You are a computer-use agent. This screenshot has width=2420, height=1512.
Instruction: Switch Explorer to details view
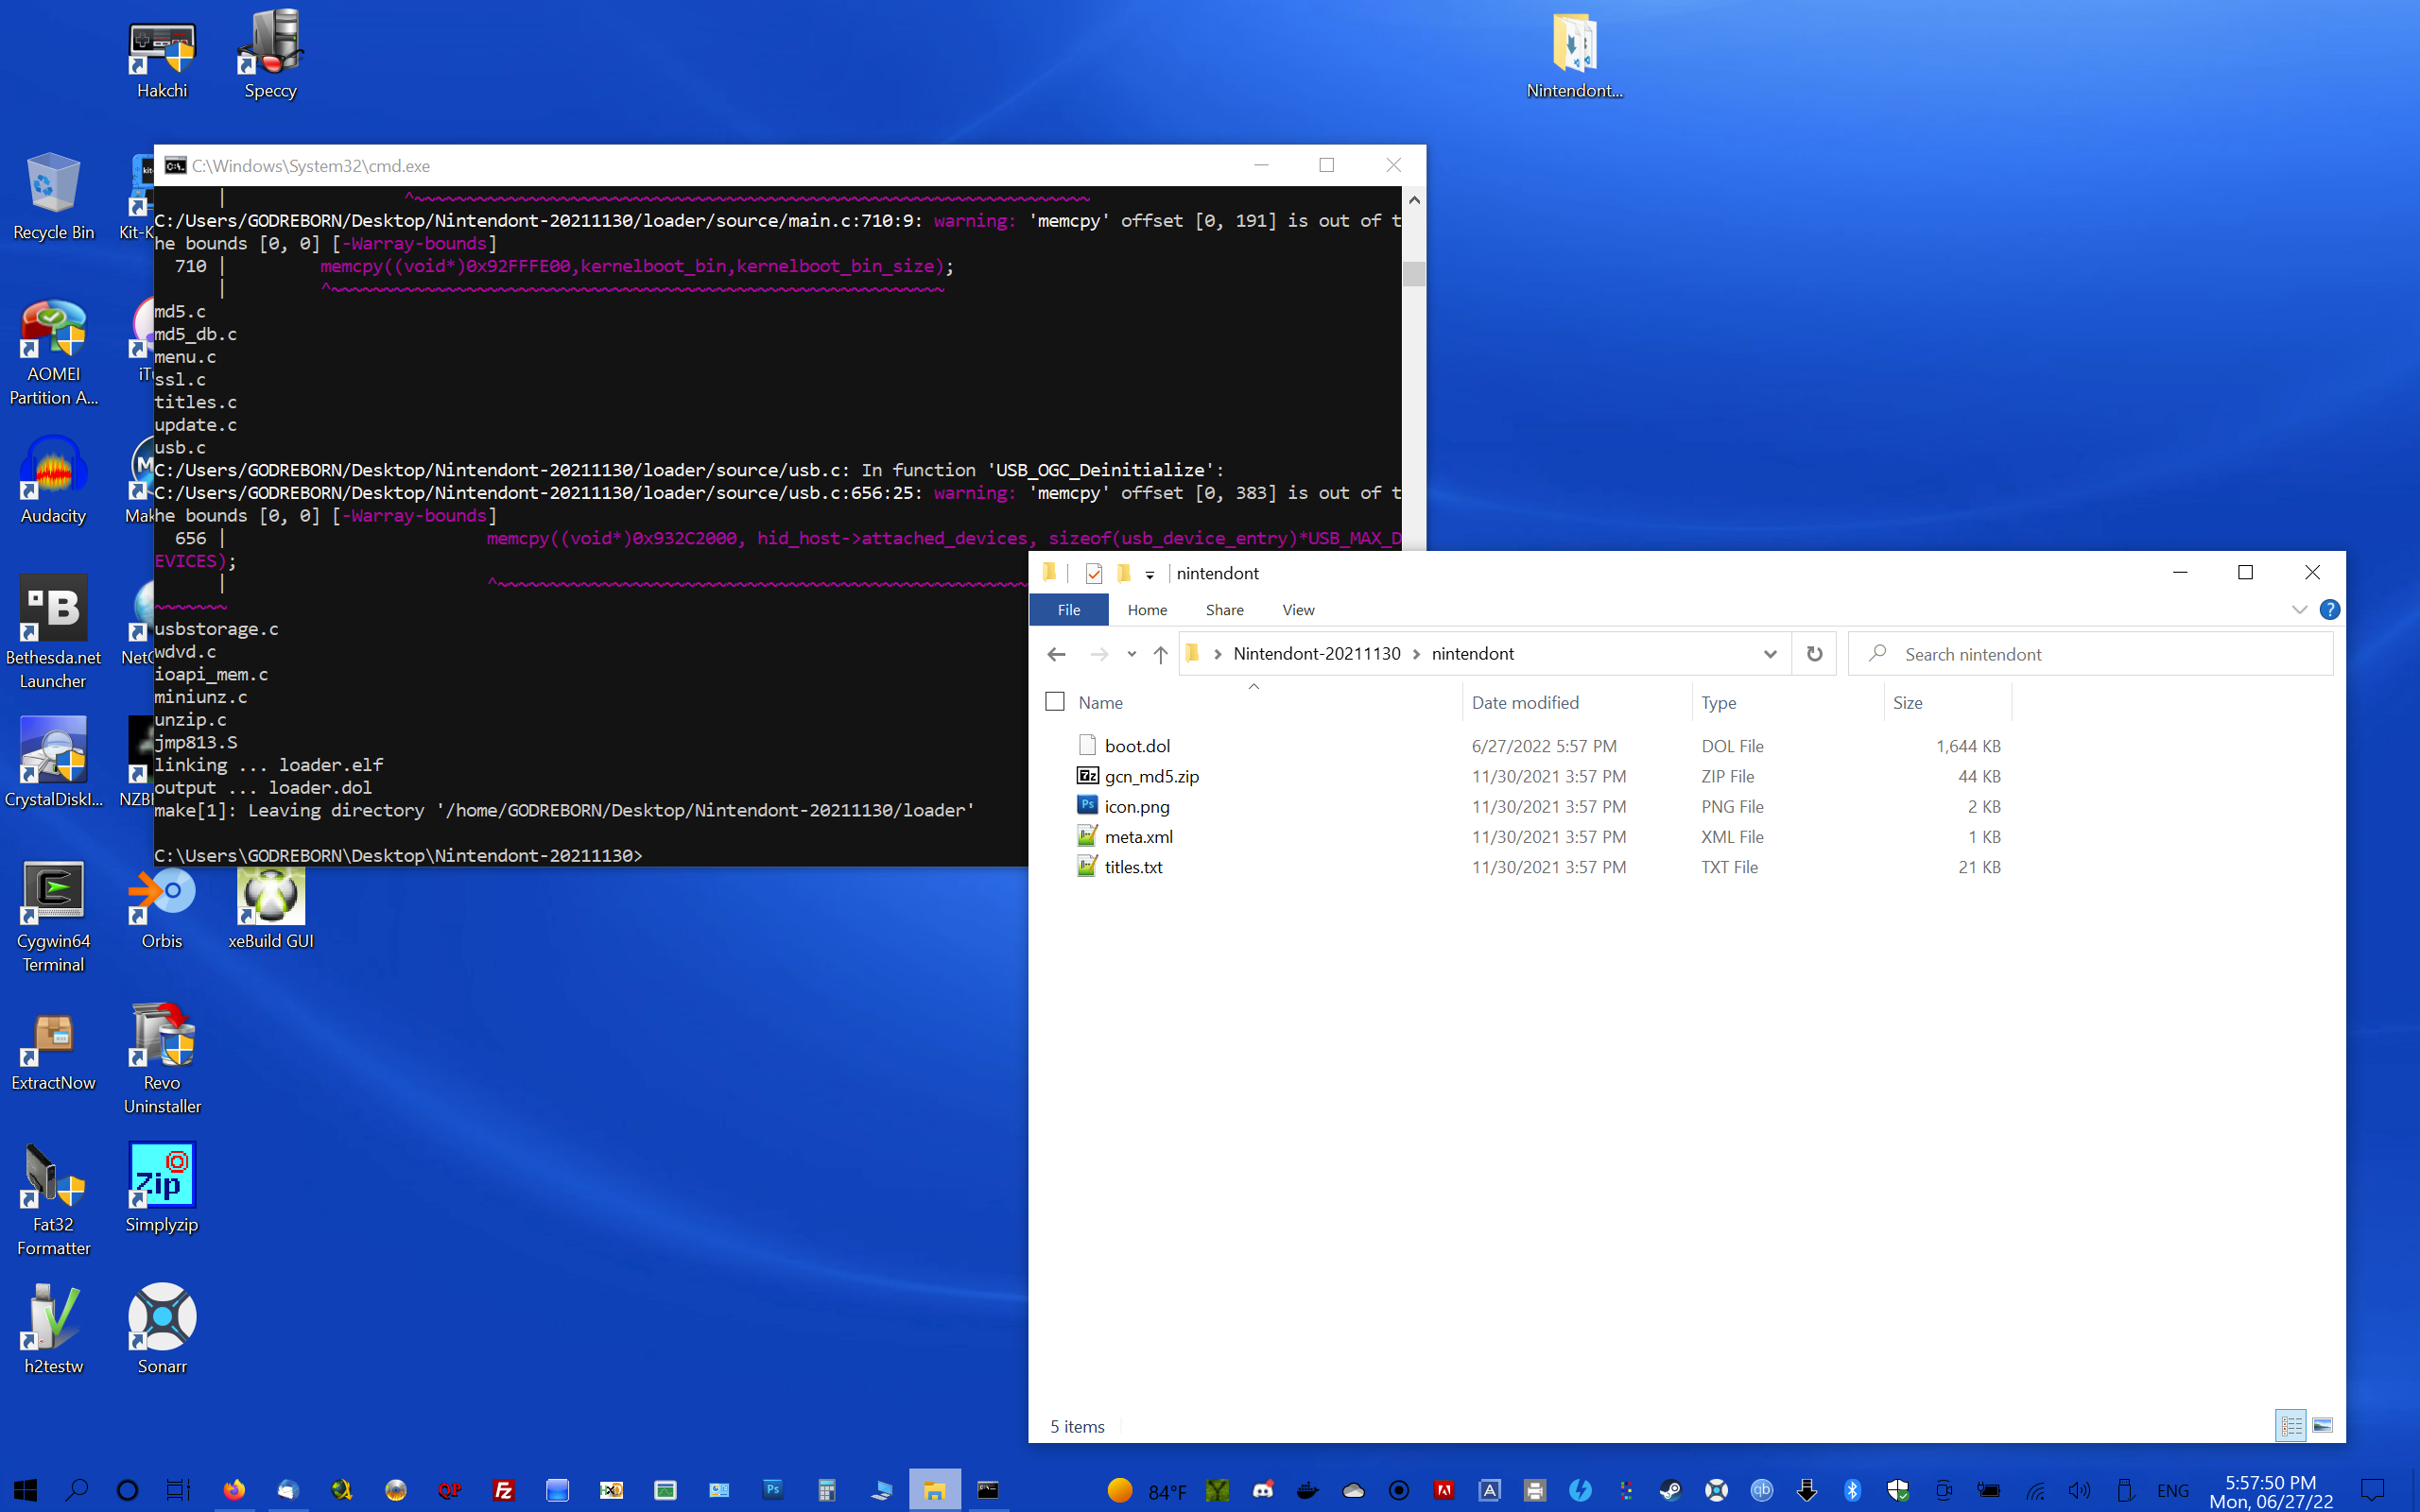2290,1425
